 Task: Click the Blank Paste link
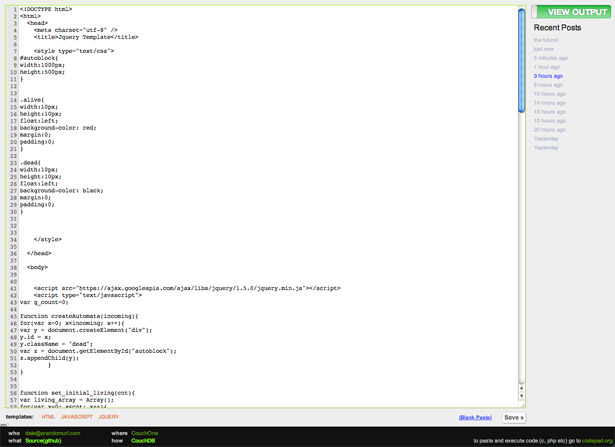pos(475,418)
